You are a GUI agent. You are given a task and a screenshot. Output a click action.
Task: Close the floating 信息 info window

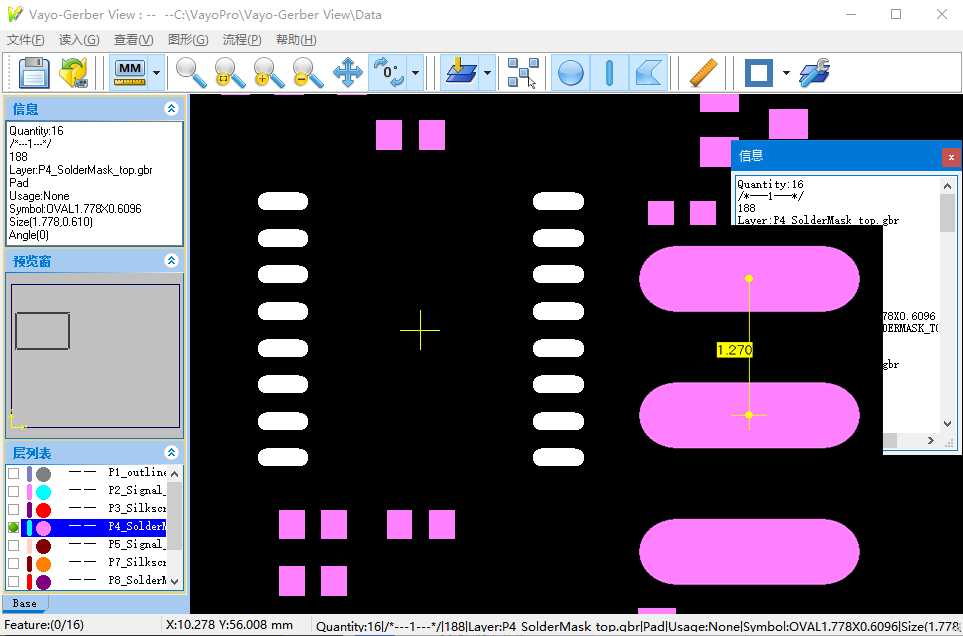[x=951, y=157]
